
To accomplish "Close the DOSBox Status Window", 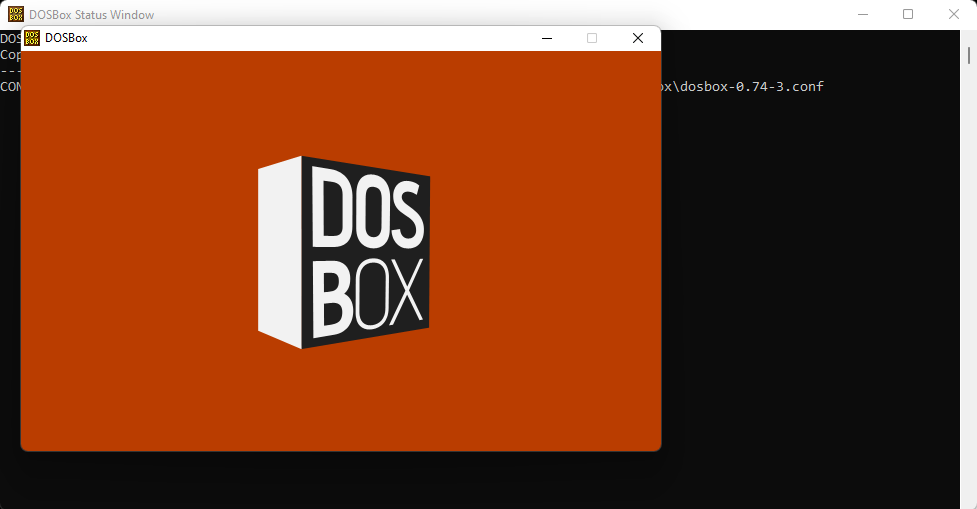I will [x=953, y=14].
